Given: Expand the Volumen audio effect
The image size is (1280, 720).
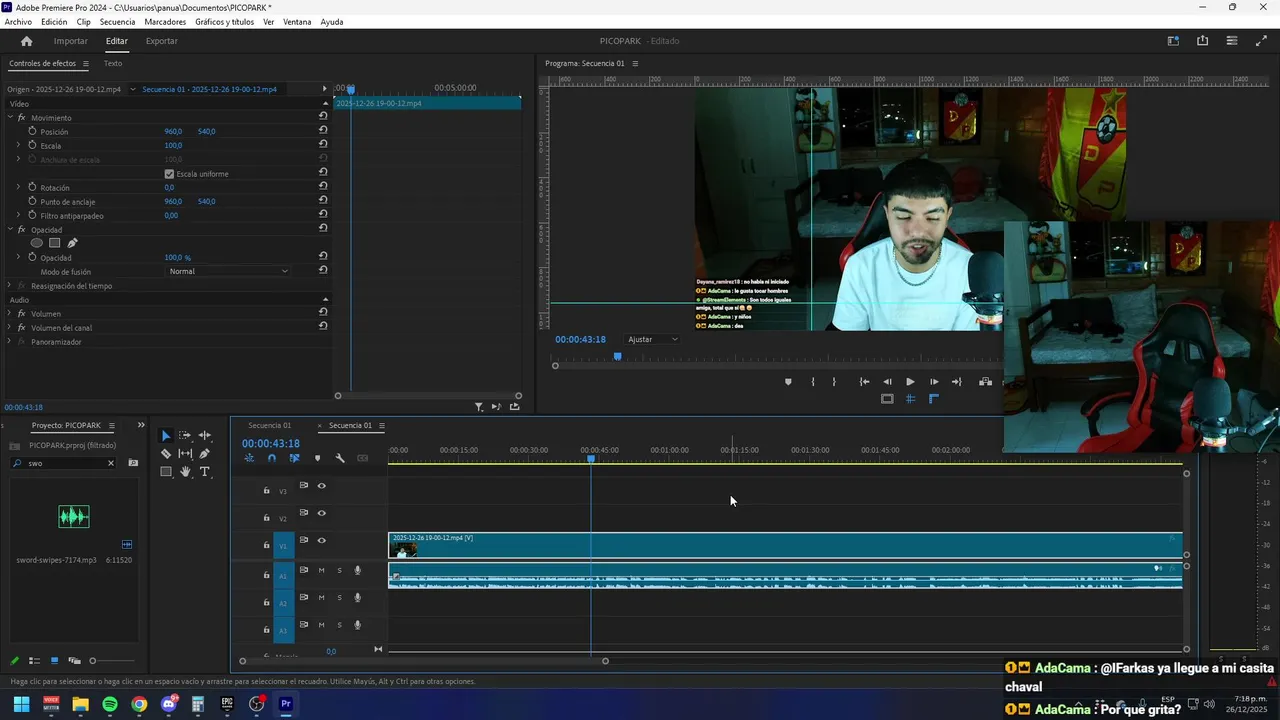Looking at the screenshot, I should point(9,313).
